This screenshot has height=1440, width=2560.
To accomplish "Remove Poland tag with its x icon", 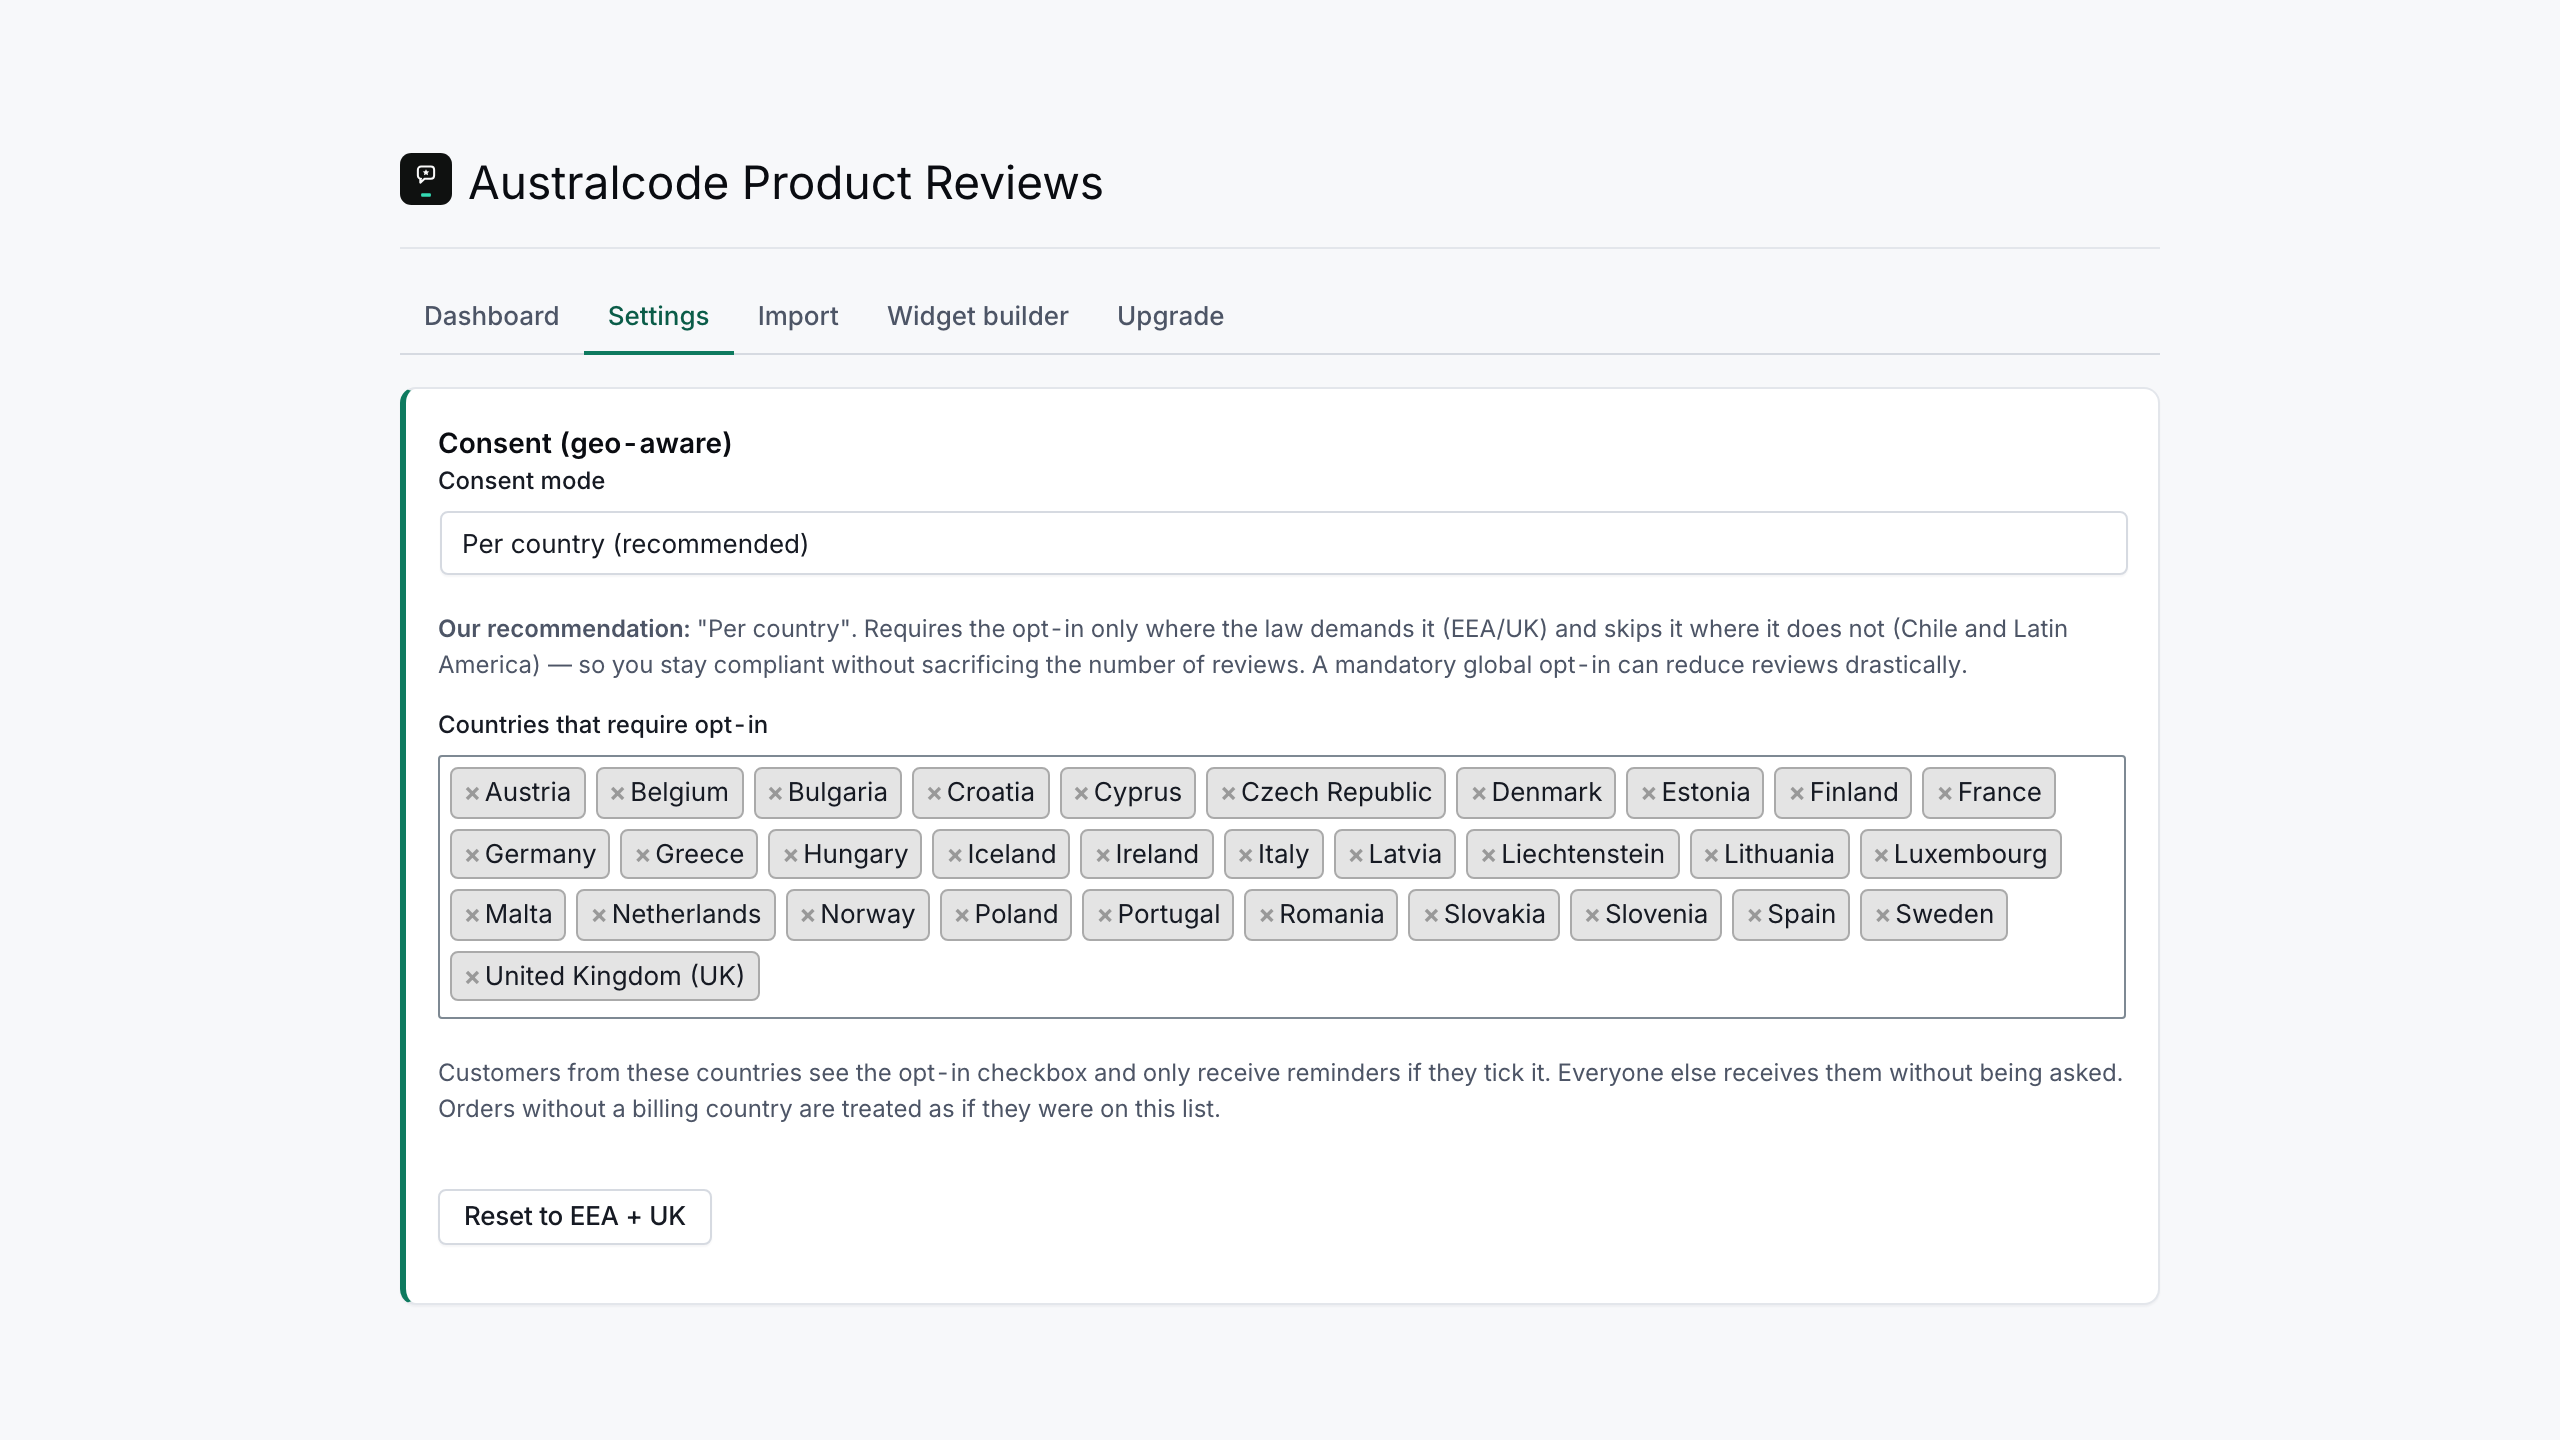I will [962, 915].
